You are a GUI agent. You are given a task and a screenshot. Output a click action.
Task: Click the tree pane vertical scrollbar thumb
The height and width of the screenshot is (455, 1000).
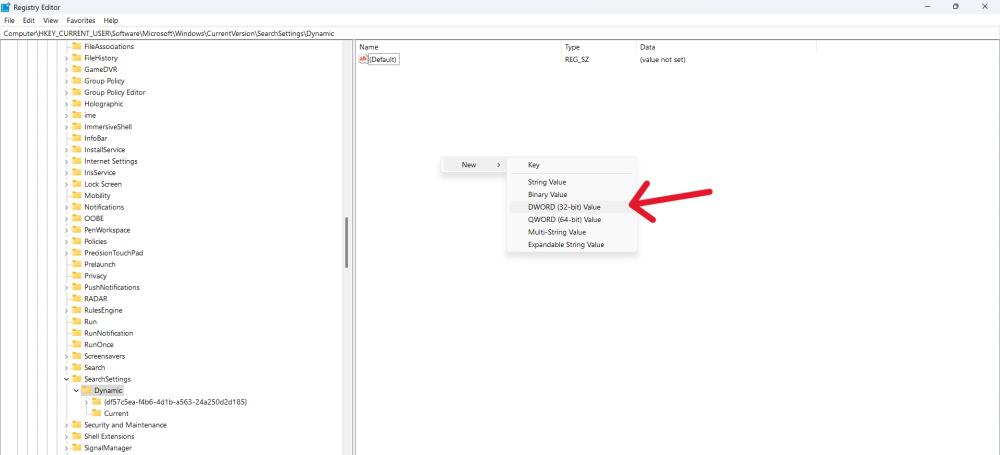click(x=347, y=242)
